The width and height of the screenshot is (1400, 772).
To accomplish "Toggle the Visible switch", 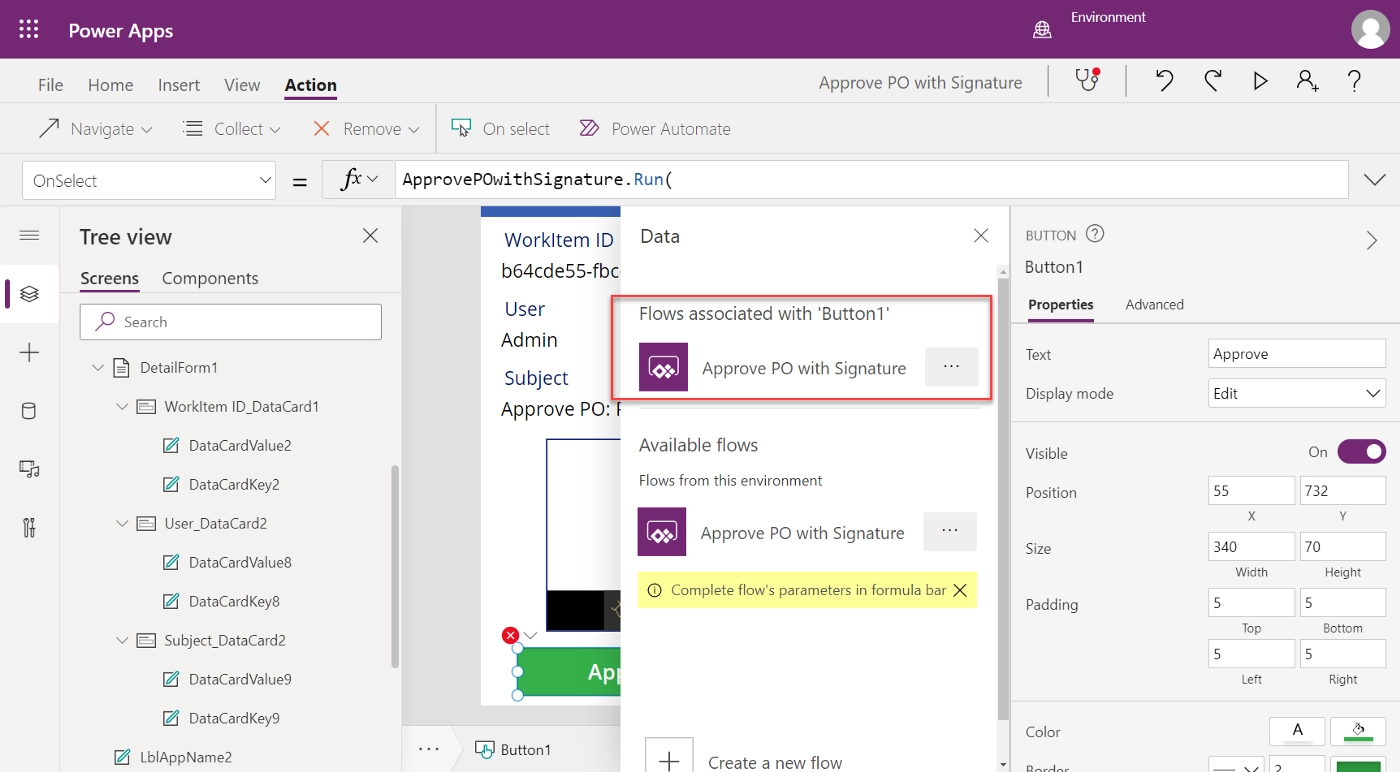I will coord(1361,452).
